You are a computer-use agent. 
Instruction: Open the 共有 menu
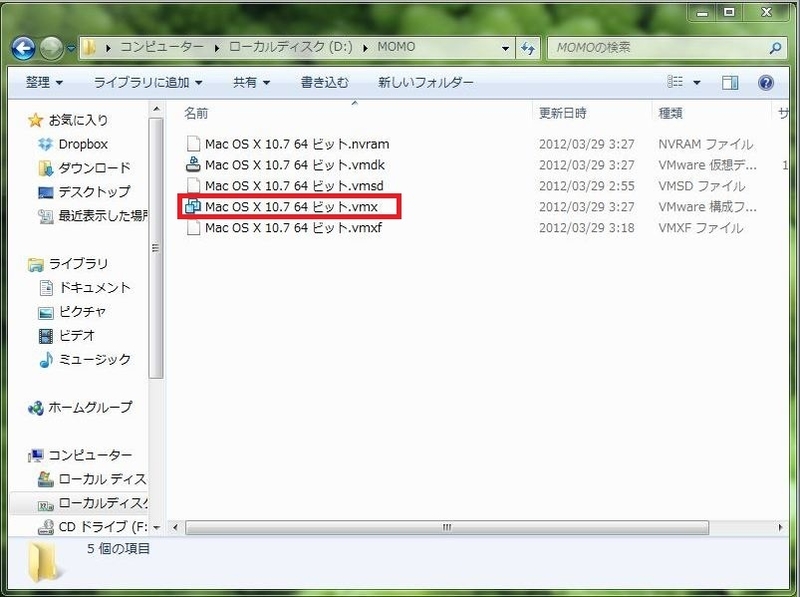point(251,82)
